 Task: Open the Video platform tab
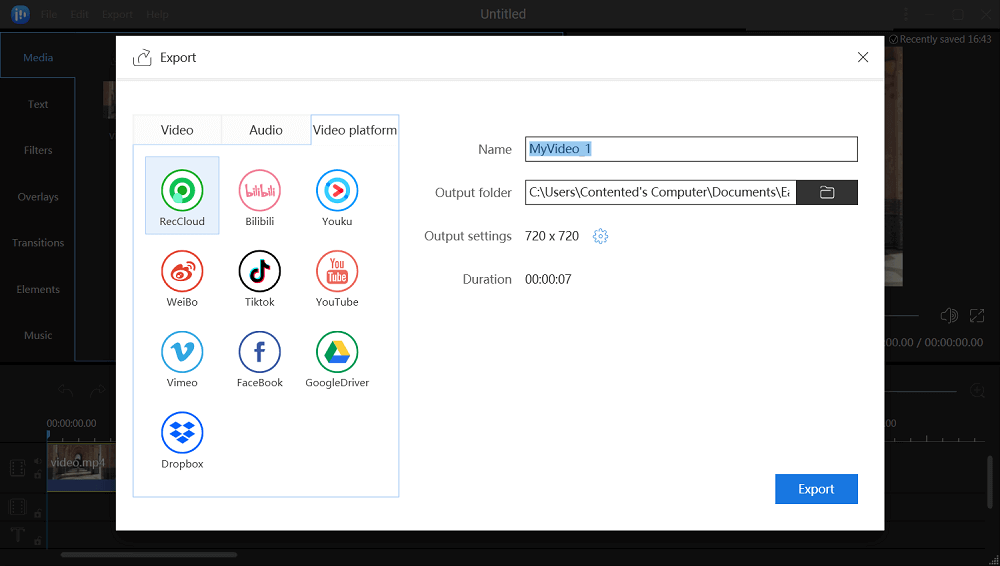355,130
